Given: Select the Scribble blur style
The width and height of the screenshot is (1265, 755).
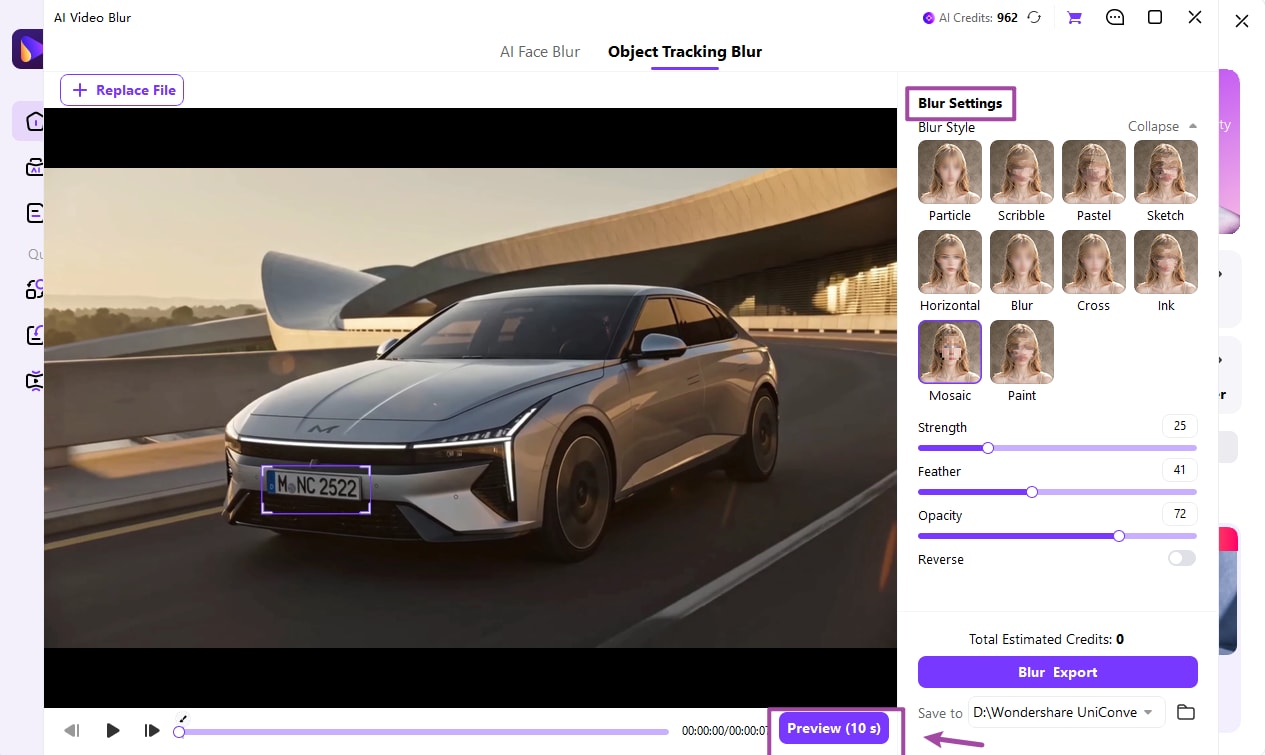Looking at the screenshot, I should pyautogui.click(x=1022, y=172).
